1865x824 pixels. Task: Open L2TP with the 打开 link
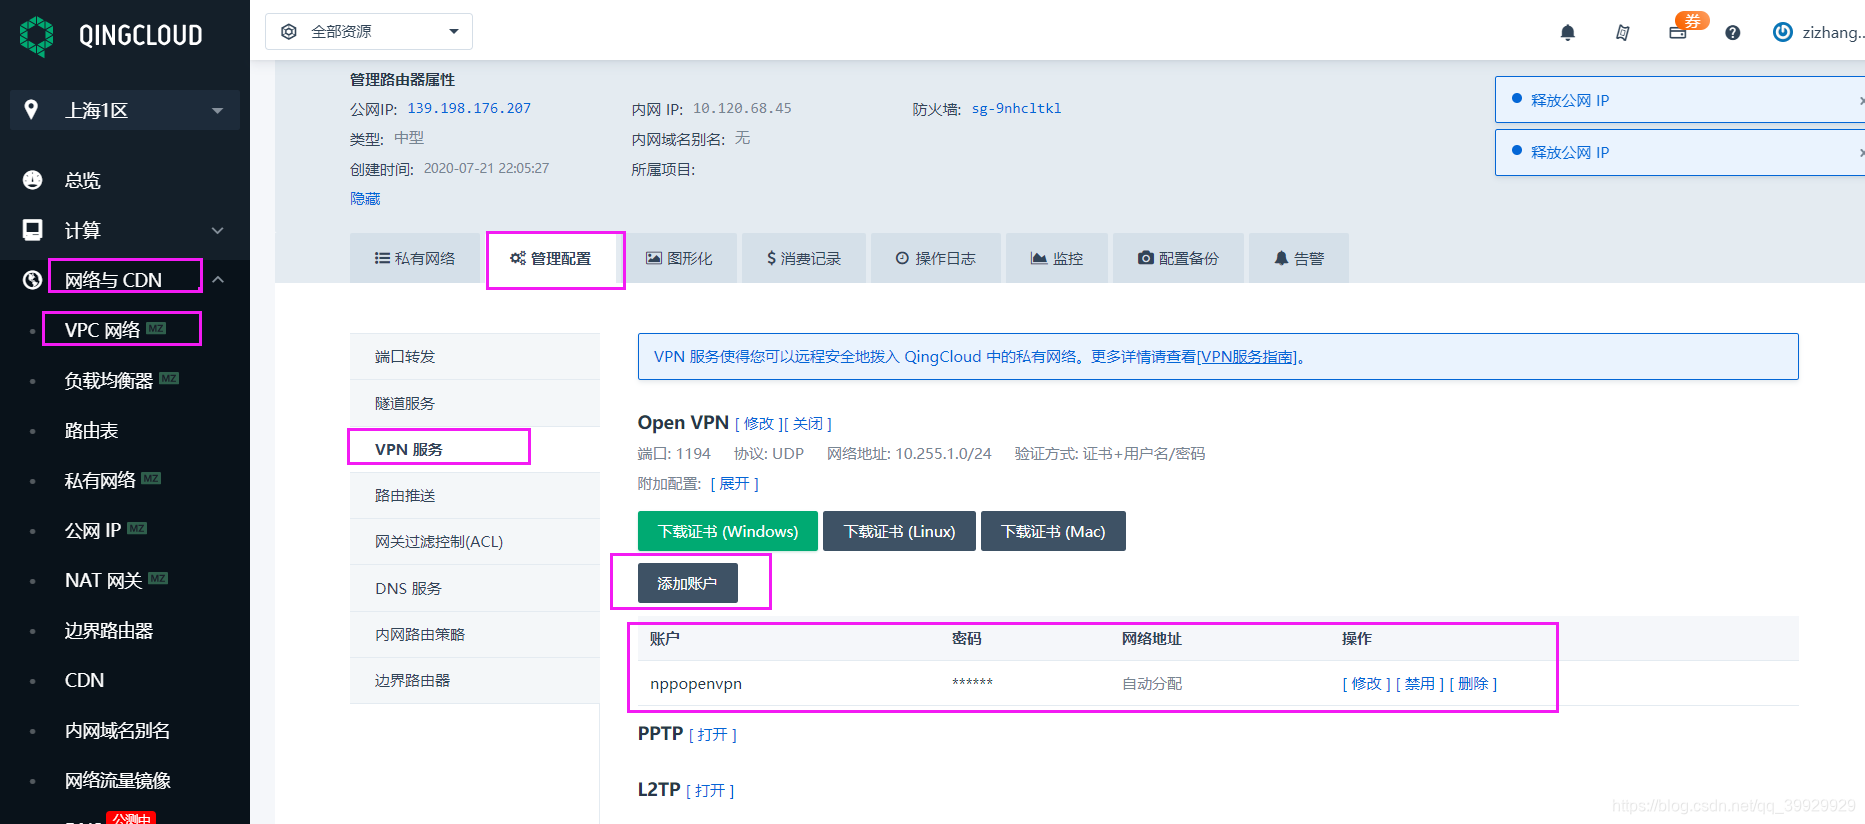tap(710, 791)
